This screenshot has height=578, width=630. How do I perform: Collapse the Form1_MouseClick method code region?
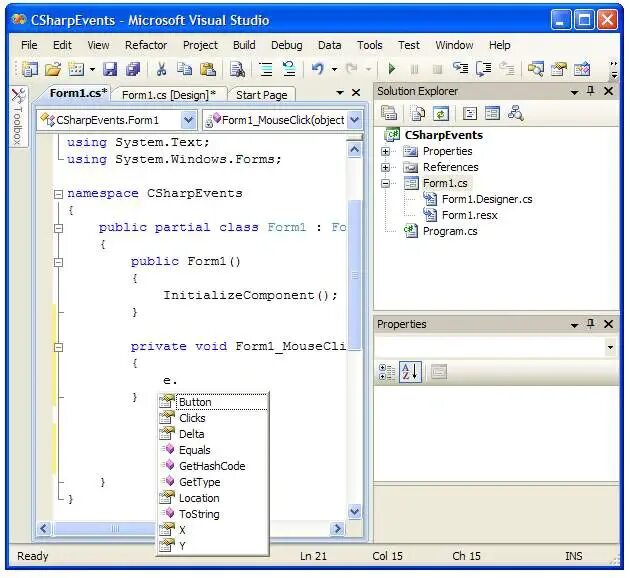point(58,347)
